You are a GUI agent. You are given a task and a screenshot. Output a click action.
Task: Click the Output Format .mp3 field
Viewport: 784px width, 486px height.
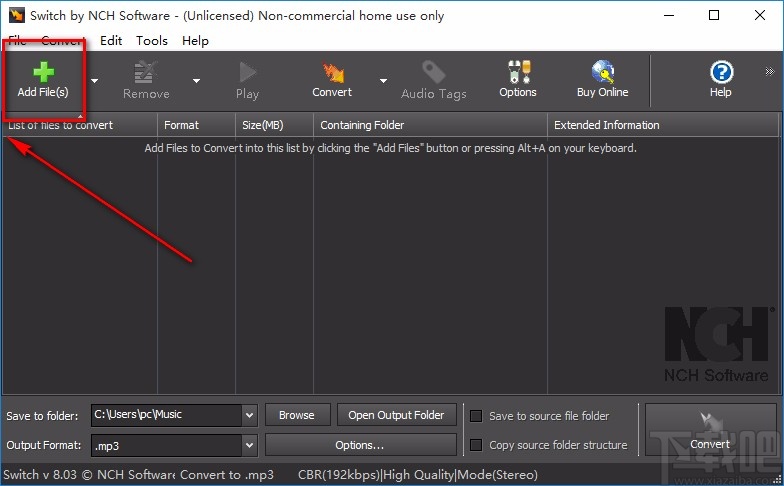click(166, 446)
